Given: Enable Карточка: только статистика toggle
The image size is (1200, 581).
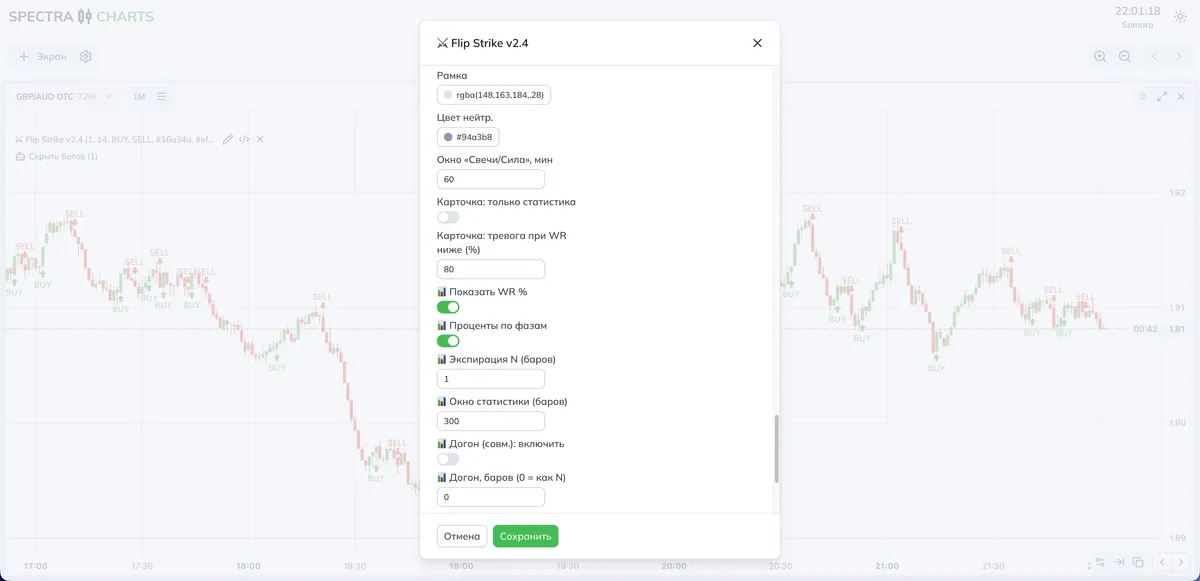Looking at the screenshot, I should [x=448, y=217].
